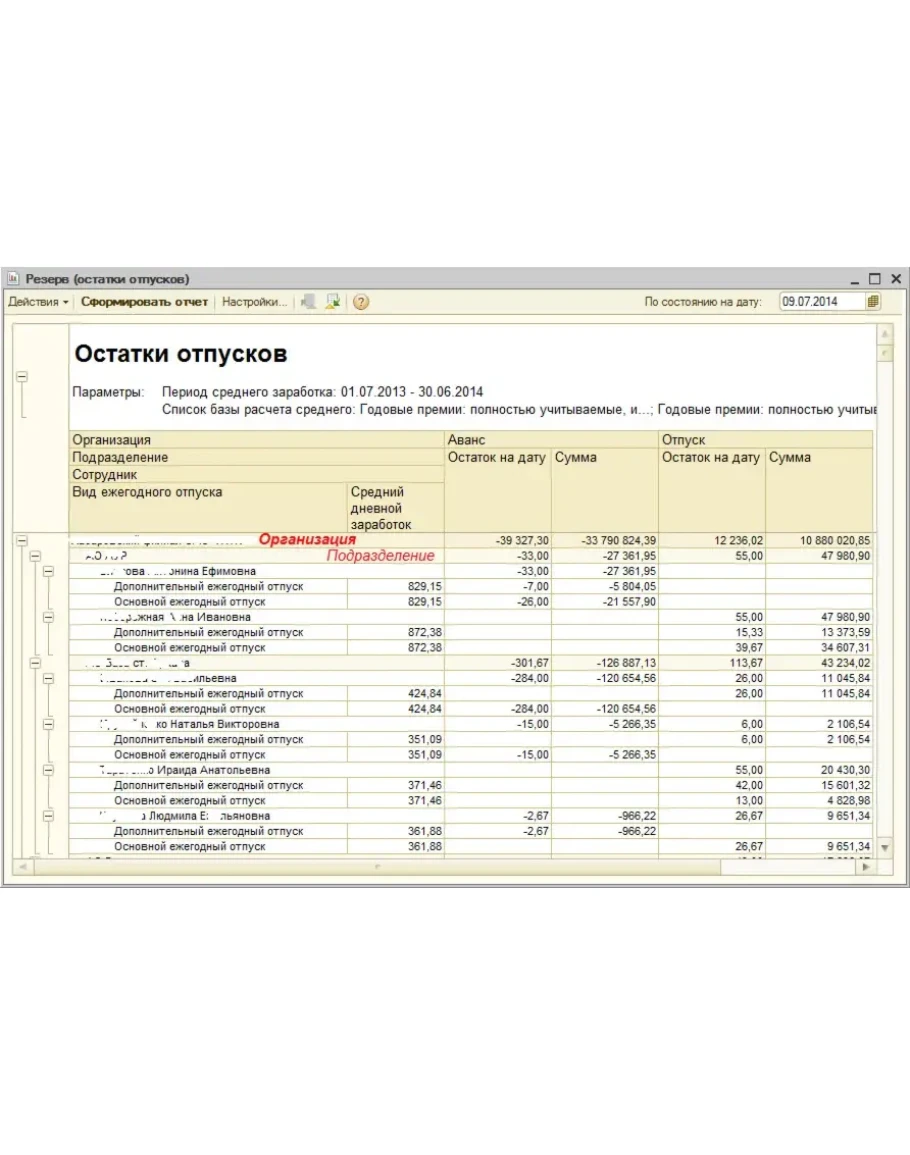The width and height of the screenshot is (910, 1155).
Task: Collapse the Ираида Анатольевна employee group
Action: pyautogui.click(x=48, y=770)
